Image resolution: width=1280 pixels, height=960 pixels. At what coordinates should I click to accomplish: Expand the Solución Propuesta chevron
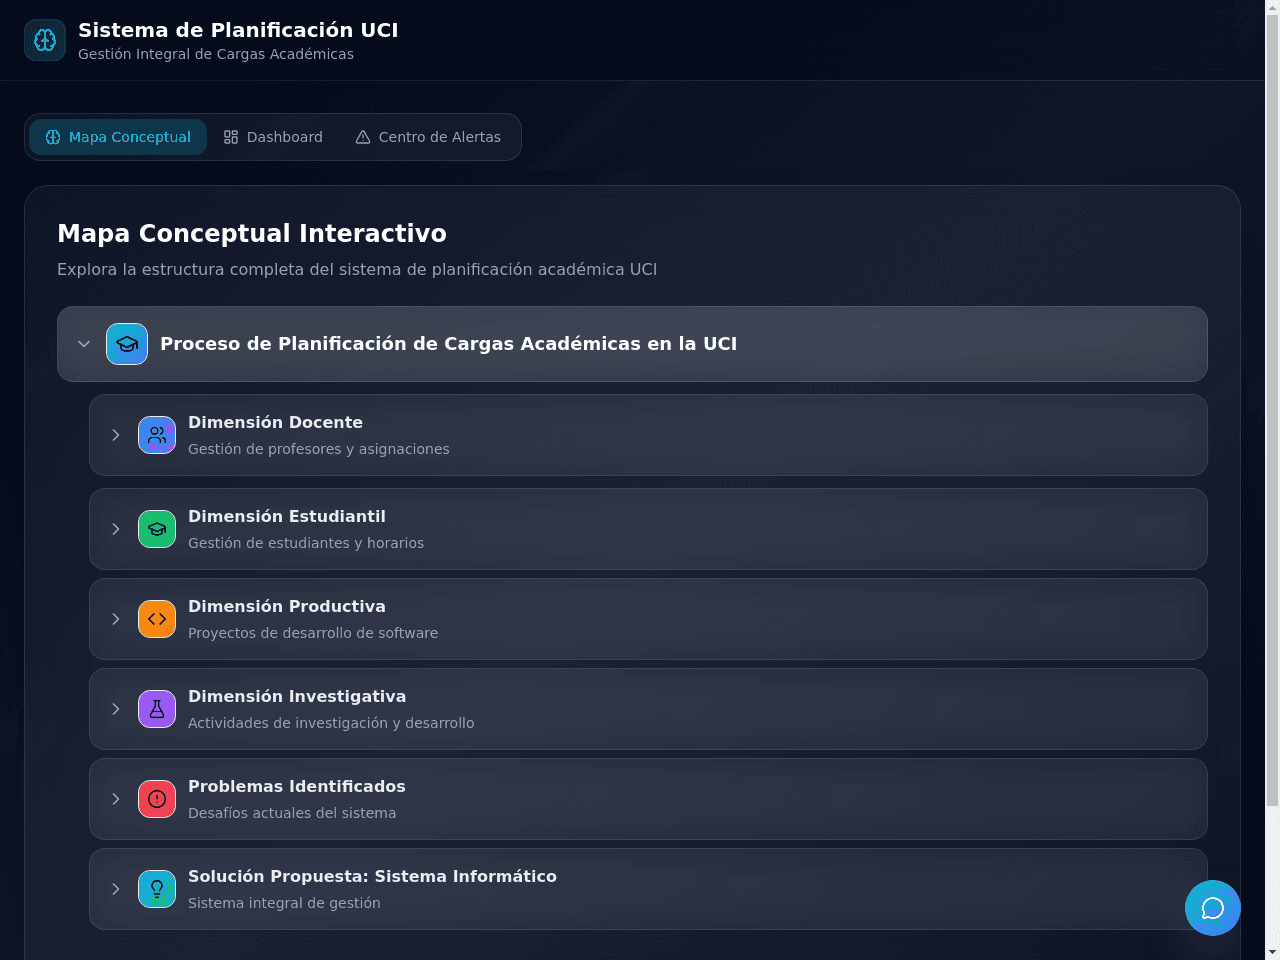116,889
